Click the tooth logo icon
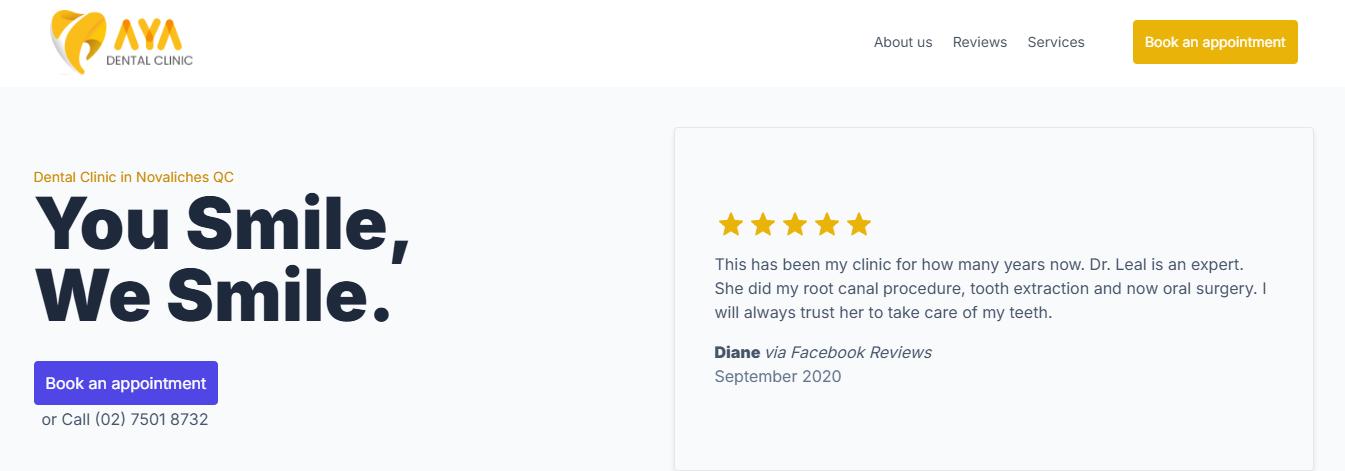The height and width of the screenshot is (471, 1345). click(x=78, y=40)
